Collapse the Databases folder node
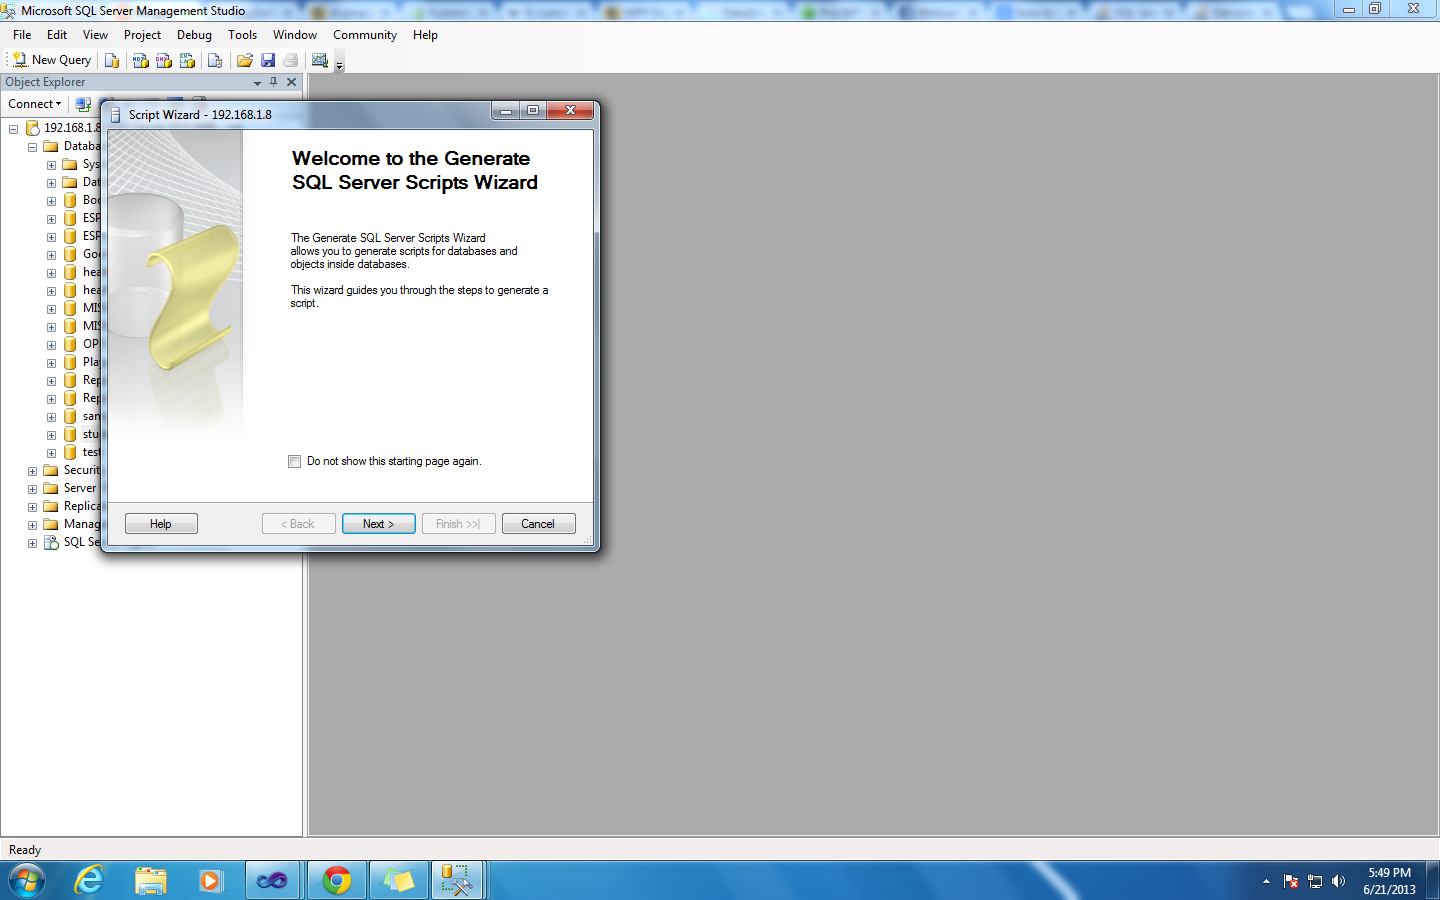Image resolution: width=1440 pixels, height=900 pixels. pyautogui.click(x=32, y=147)
